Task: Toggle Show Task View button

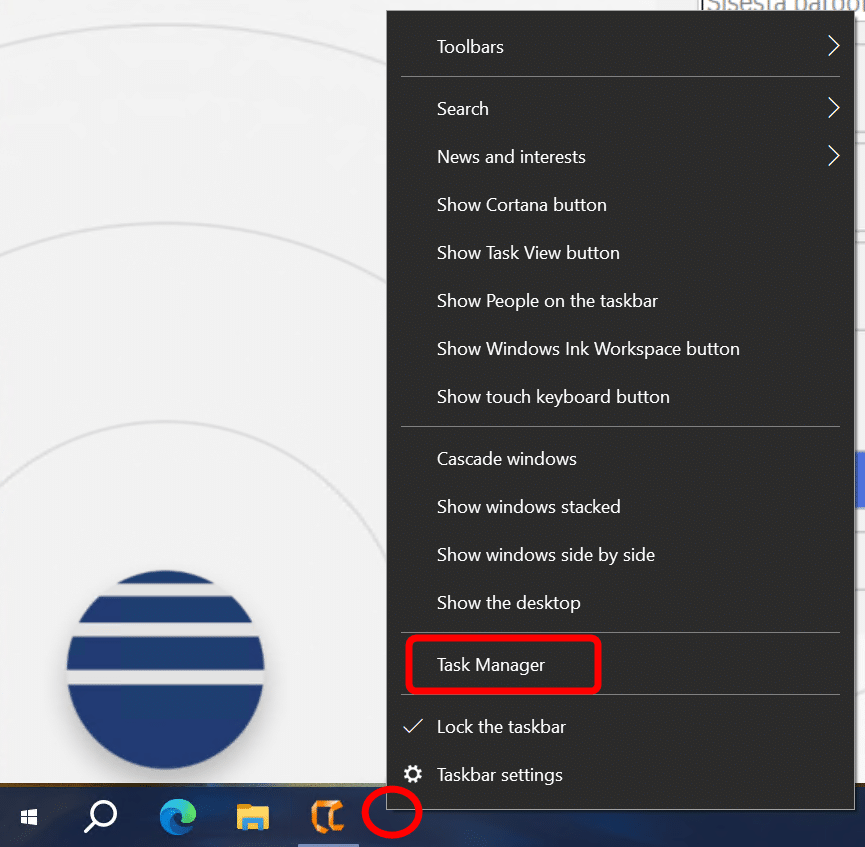Action: click(528, 253)
